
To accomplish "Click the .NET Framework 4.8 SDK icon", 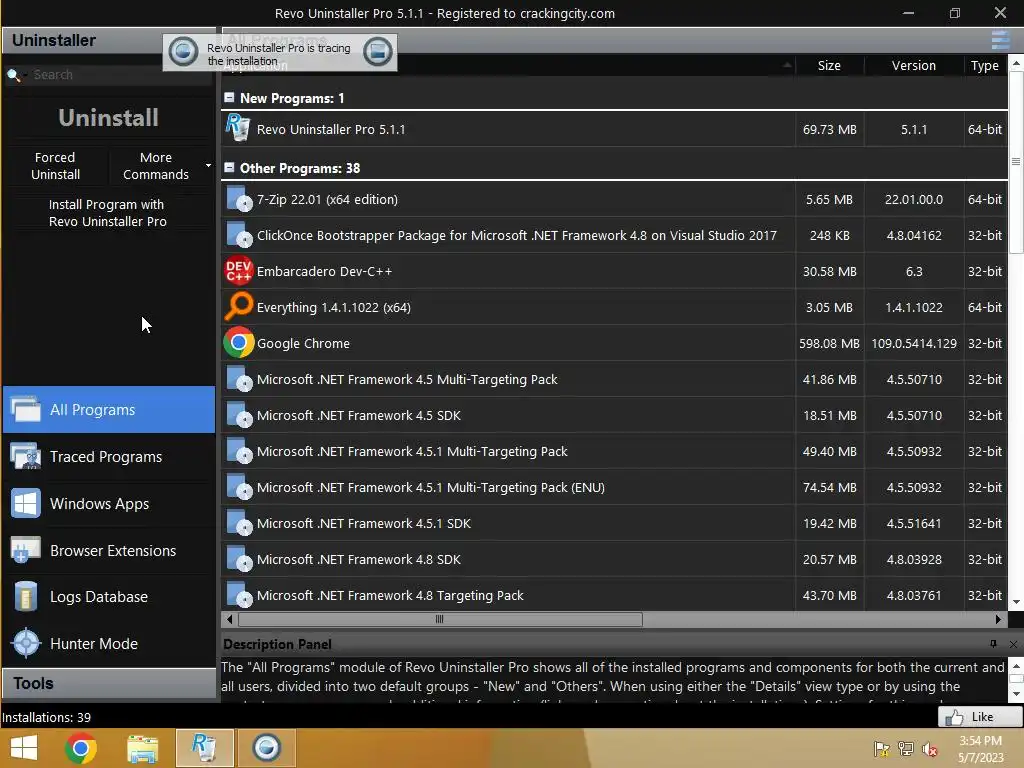I will [239, 558].
